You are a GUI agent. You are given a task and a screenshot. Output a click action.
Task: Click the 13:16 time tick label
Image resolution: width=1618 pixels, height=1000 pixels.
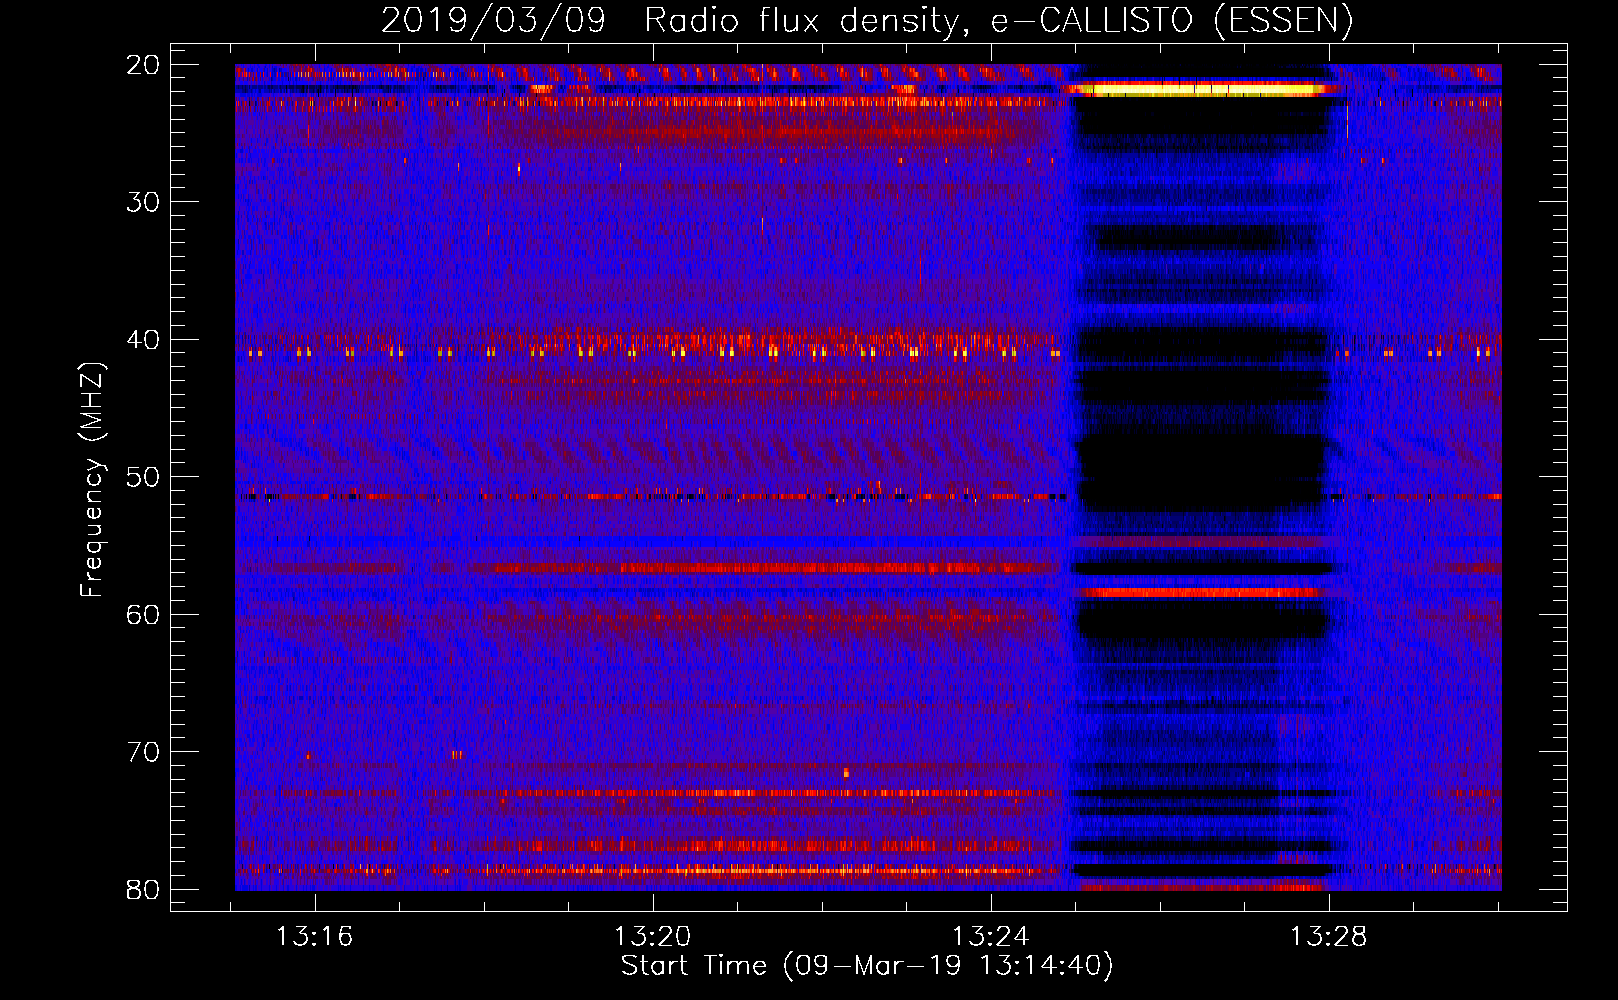pyautogui.click(x=315, y=937)
